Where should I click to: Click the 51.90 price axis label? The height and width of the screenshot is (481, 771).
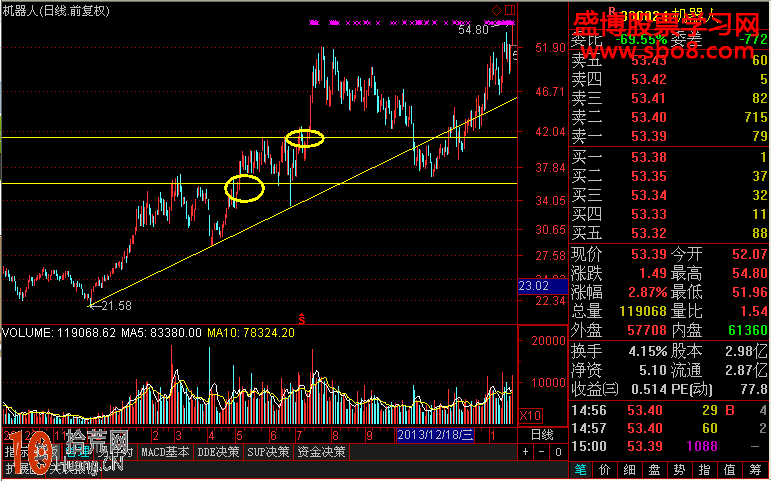click(550, 48)
